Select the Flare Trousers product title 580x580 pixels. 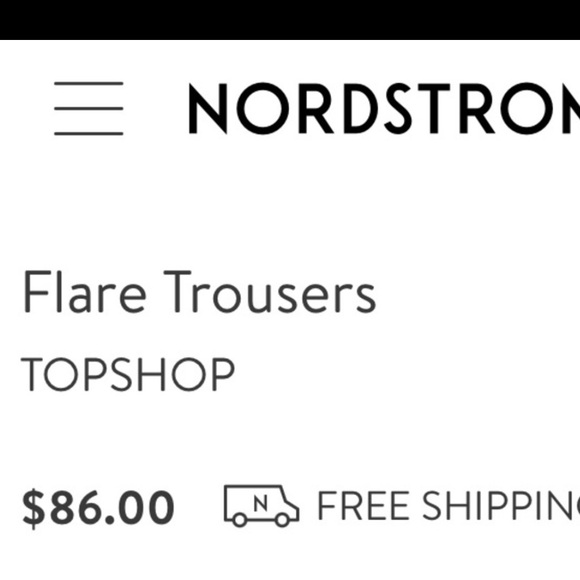[199, 292]
